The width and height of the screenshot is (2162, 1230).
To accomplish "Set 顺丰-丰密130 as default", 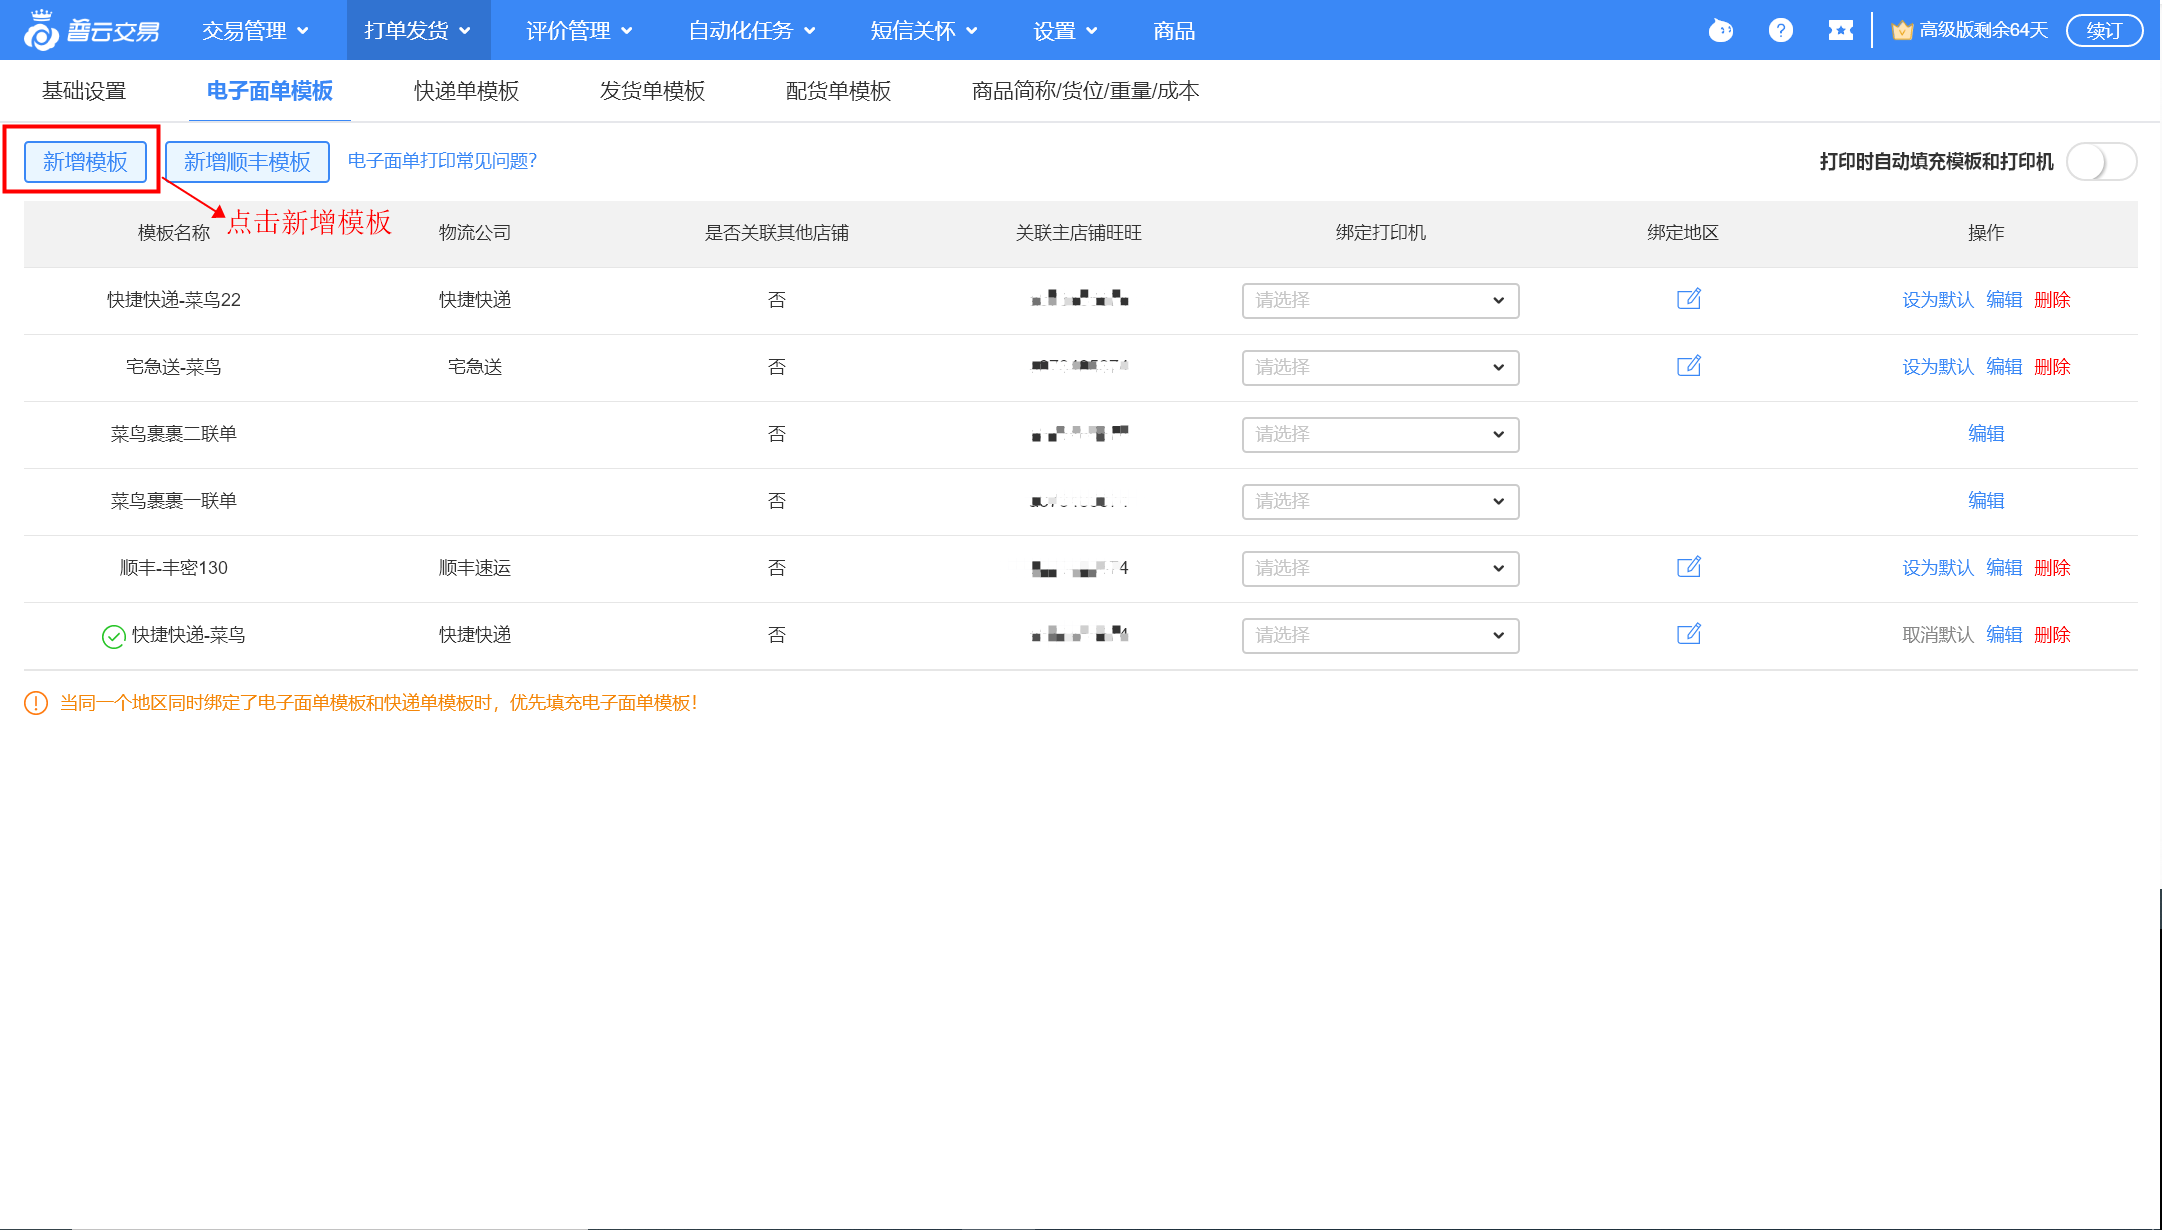I will point(1938,568).
